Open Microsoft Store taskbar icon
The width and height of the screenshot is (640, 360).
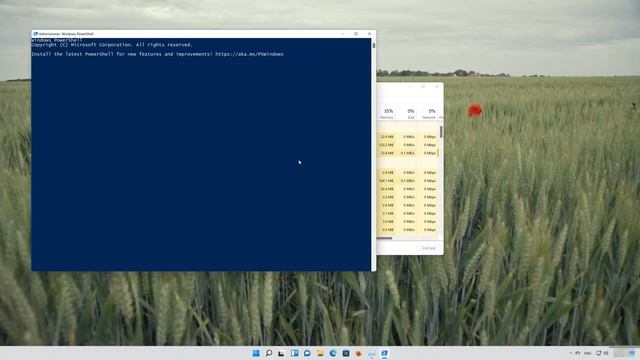346,353
